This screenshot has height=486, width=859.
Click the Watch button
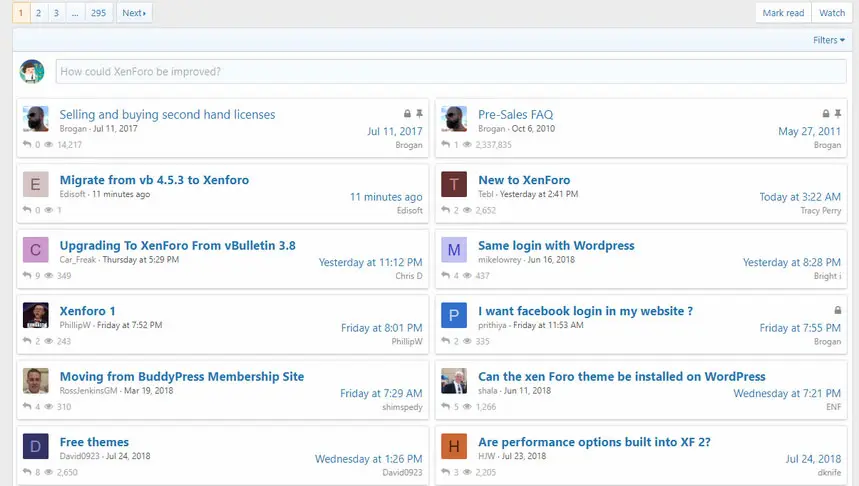[x=832, y=13]
